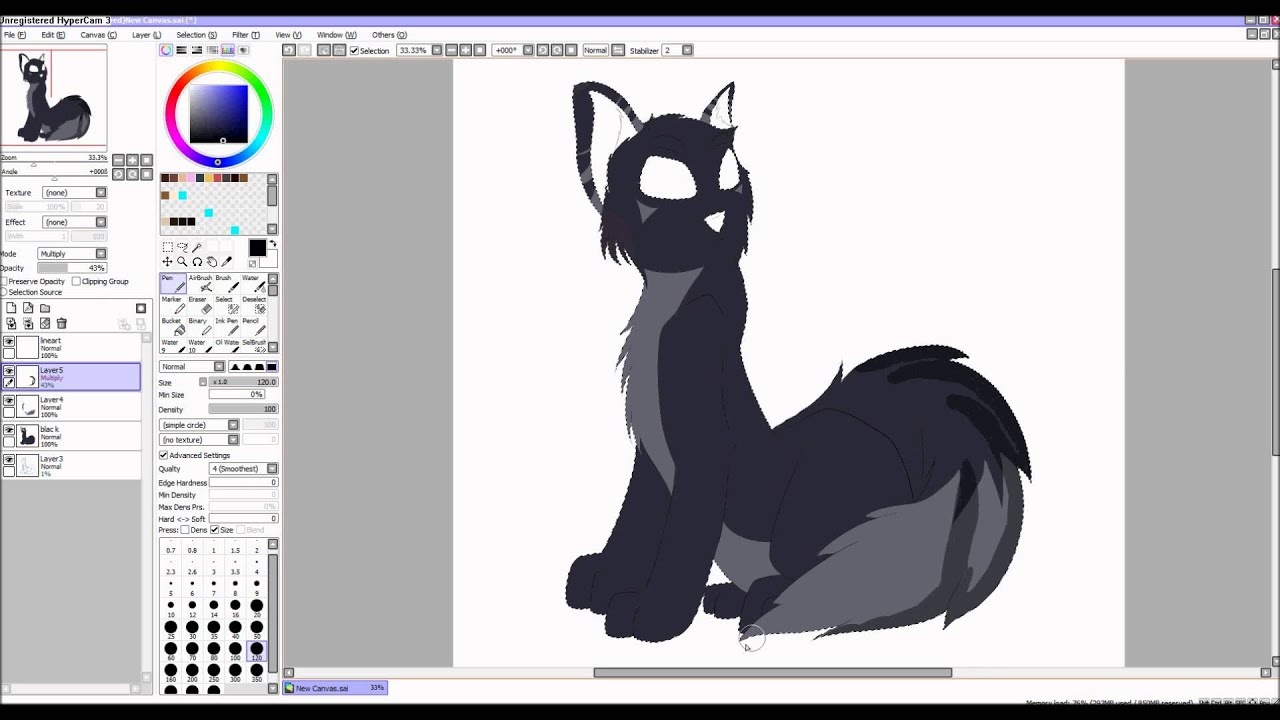Pick the move layer tool
This screenshot has width=1280, height=720.
tap(167, 261)
